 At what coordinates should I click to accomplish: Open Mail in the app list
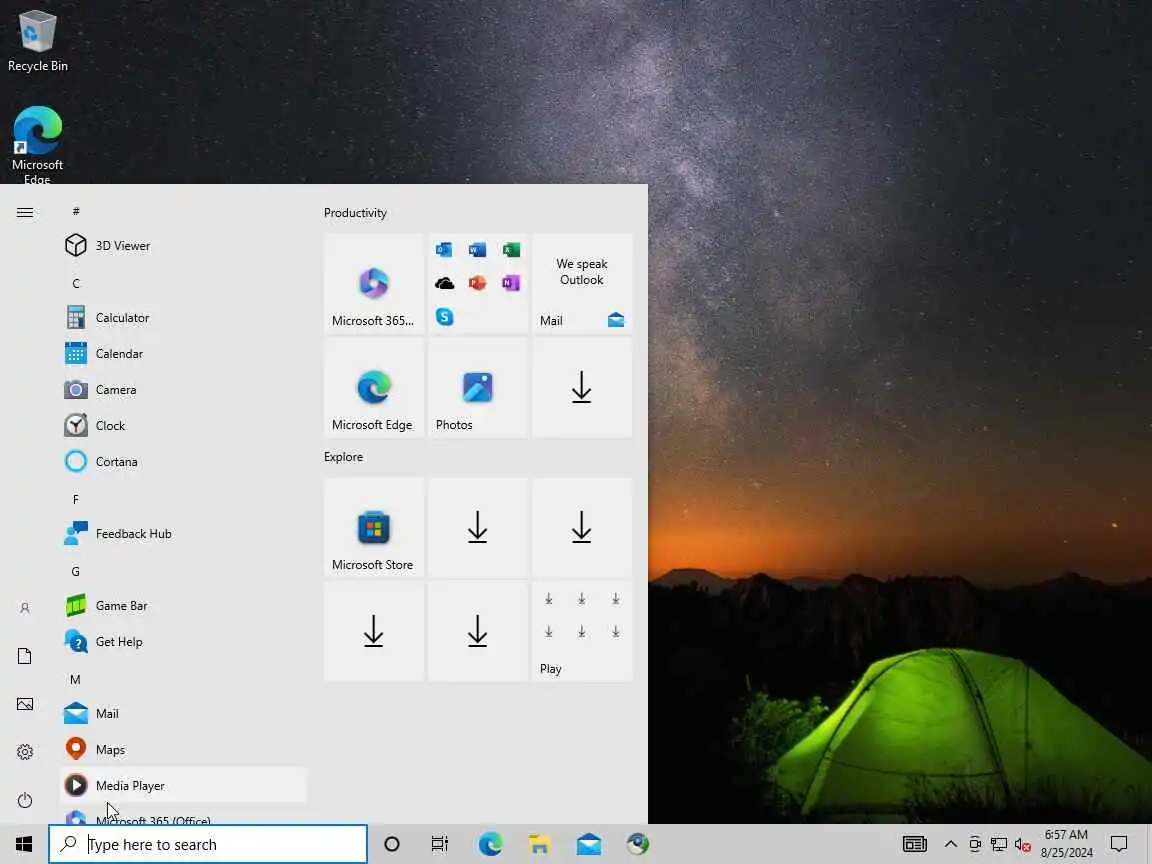point(184,713)
